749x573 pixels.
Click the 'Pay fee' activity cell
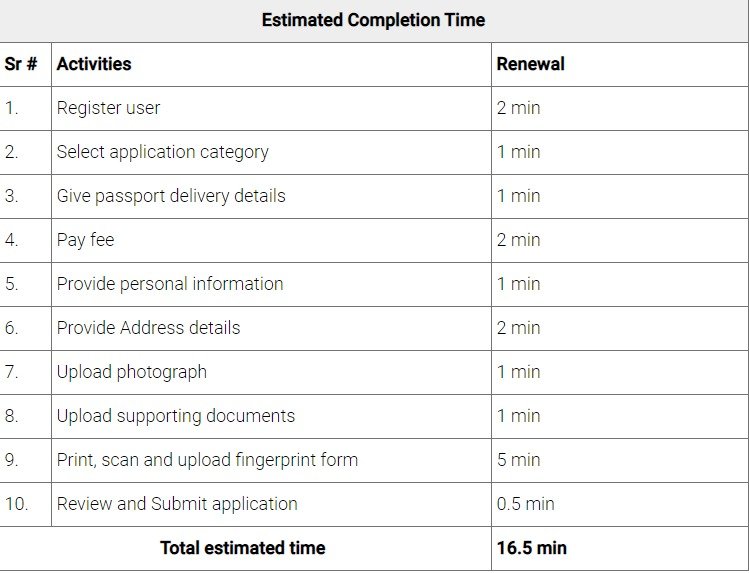tap(85, 240)
